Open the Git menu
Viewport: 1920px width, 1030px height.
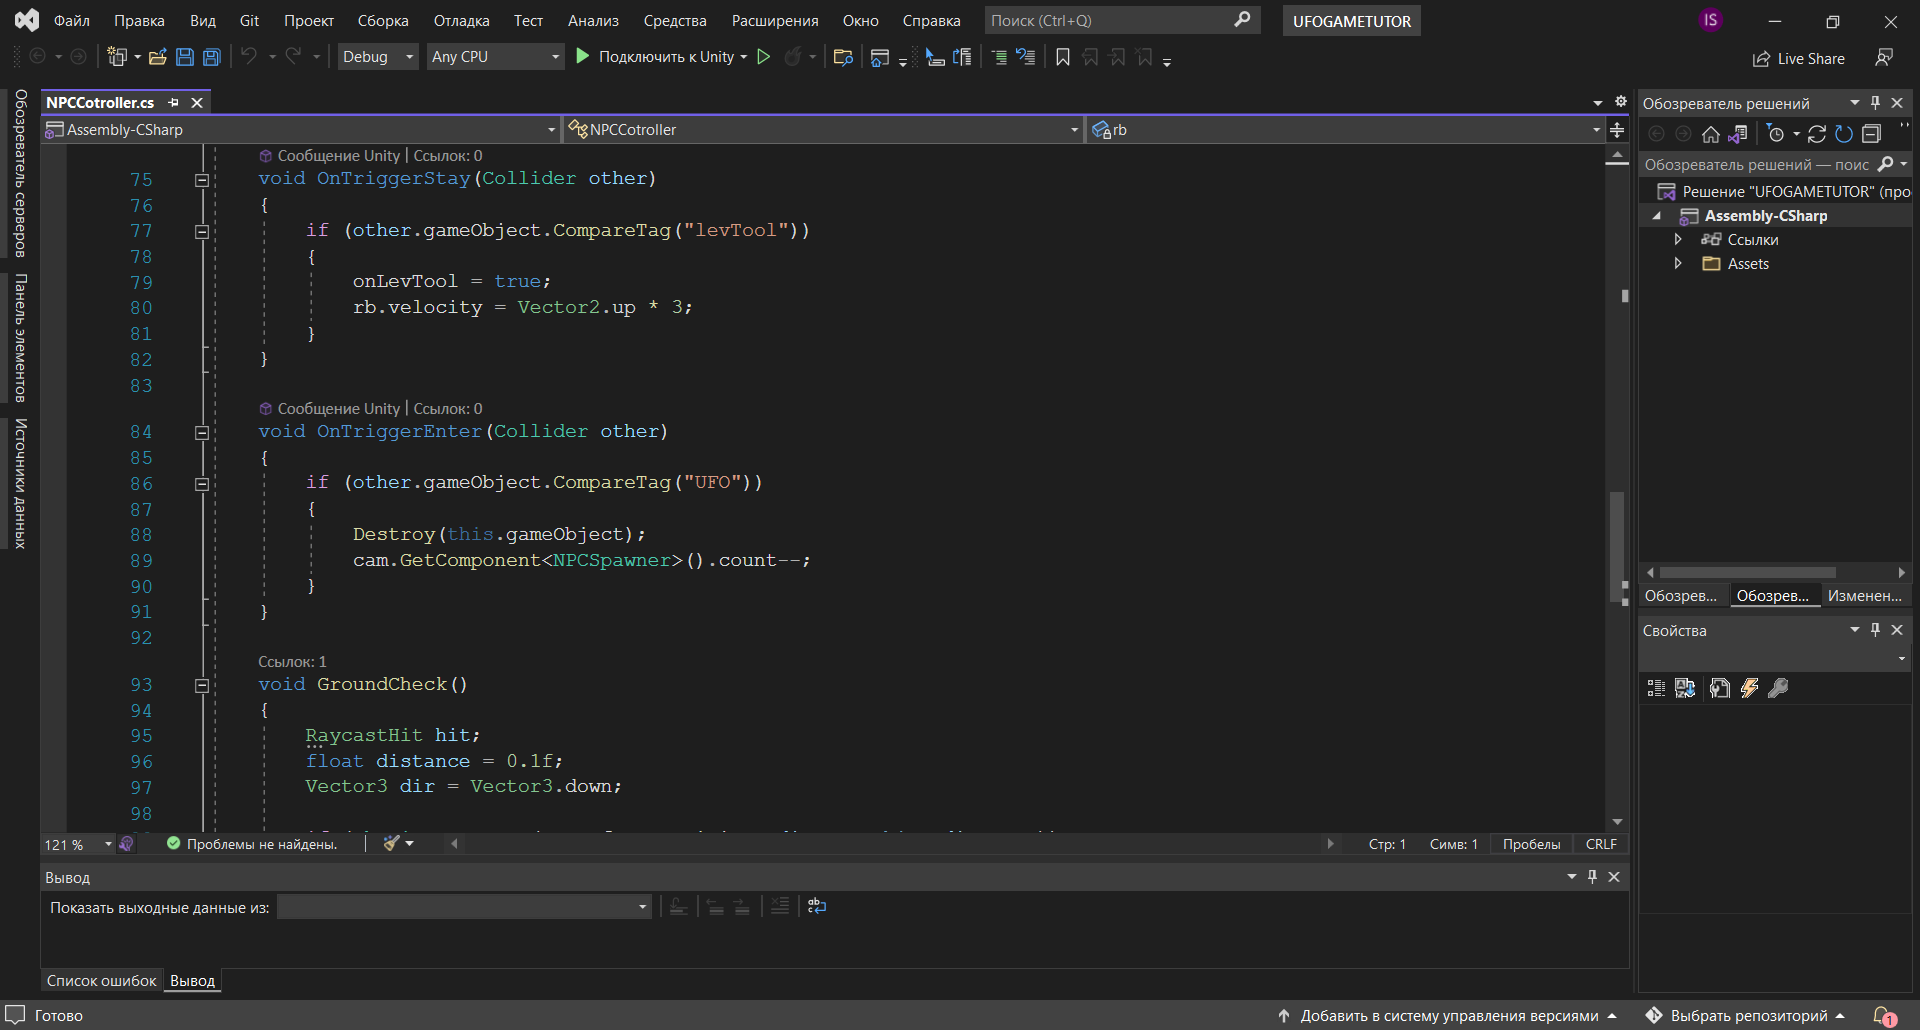tap(249, 20)
